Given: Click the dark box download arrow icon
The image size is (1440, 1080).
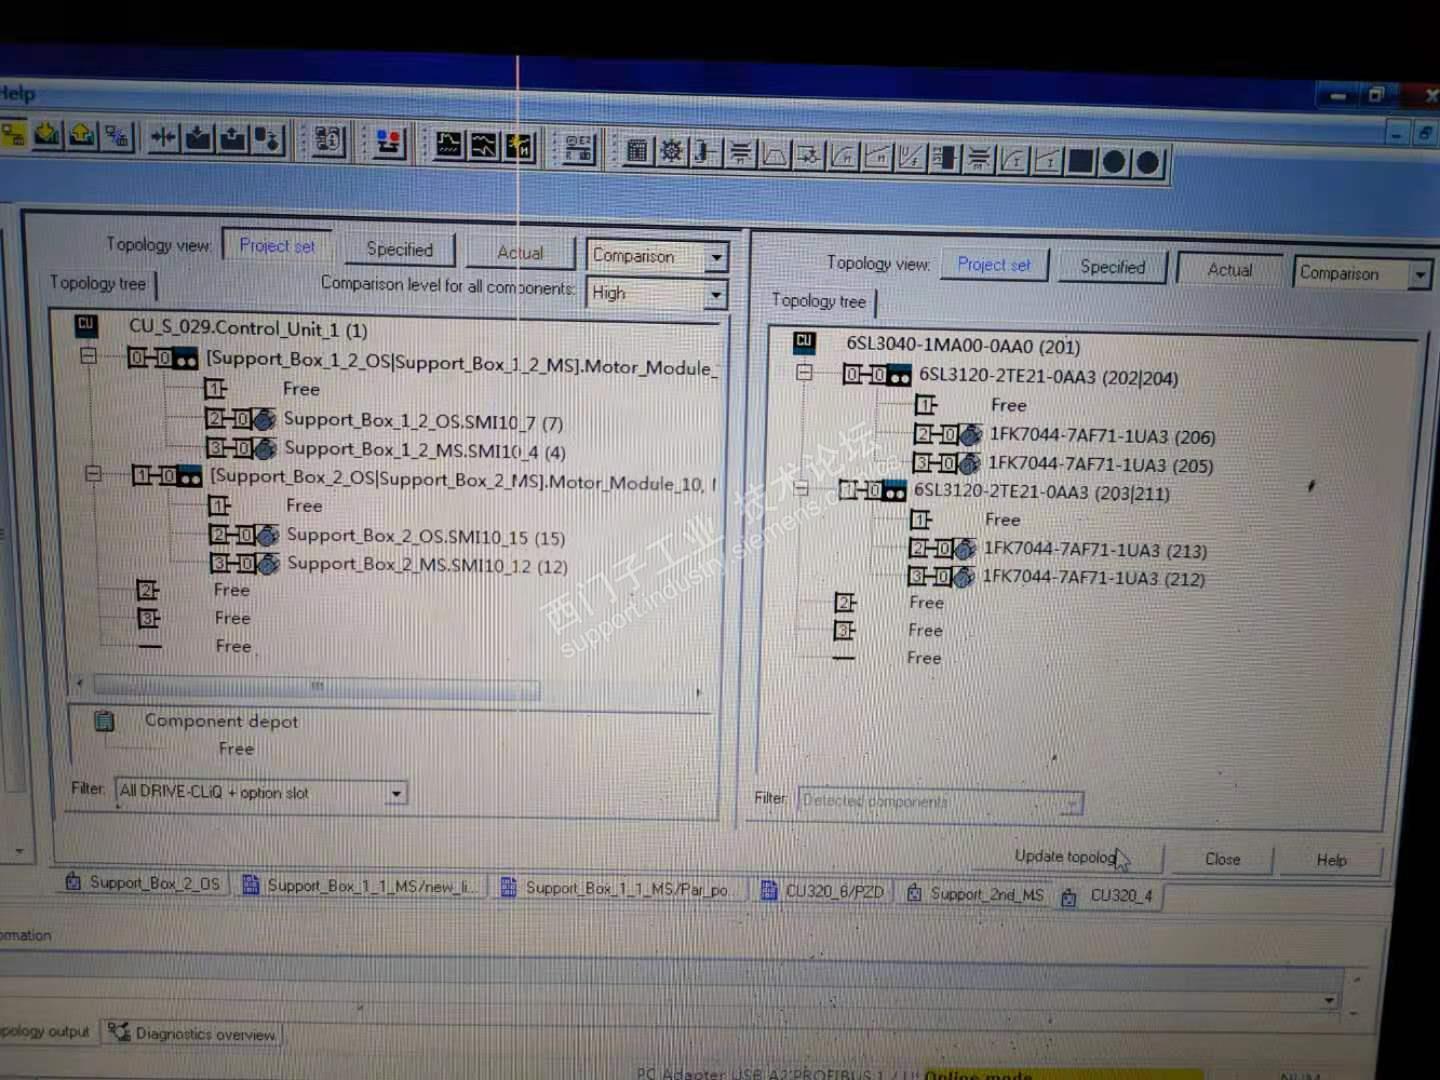Looking at the screenshot, I should click(198, 138).
